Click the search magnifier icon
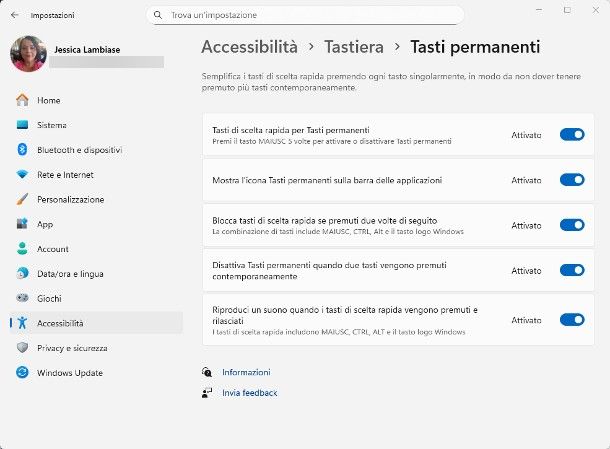Screen dimensions: 610x449 coord(159,16)
